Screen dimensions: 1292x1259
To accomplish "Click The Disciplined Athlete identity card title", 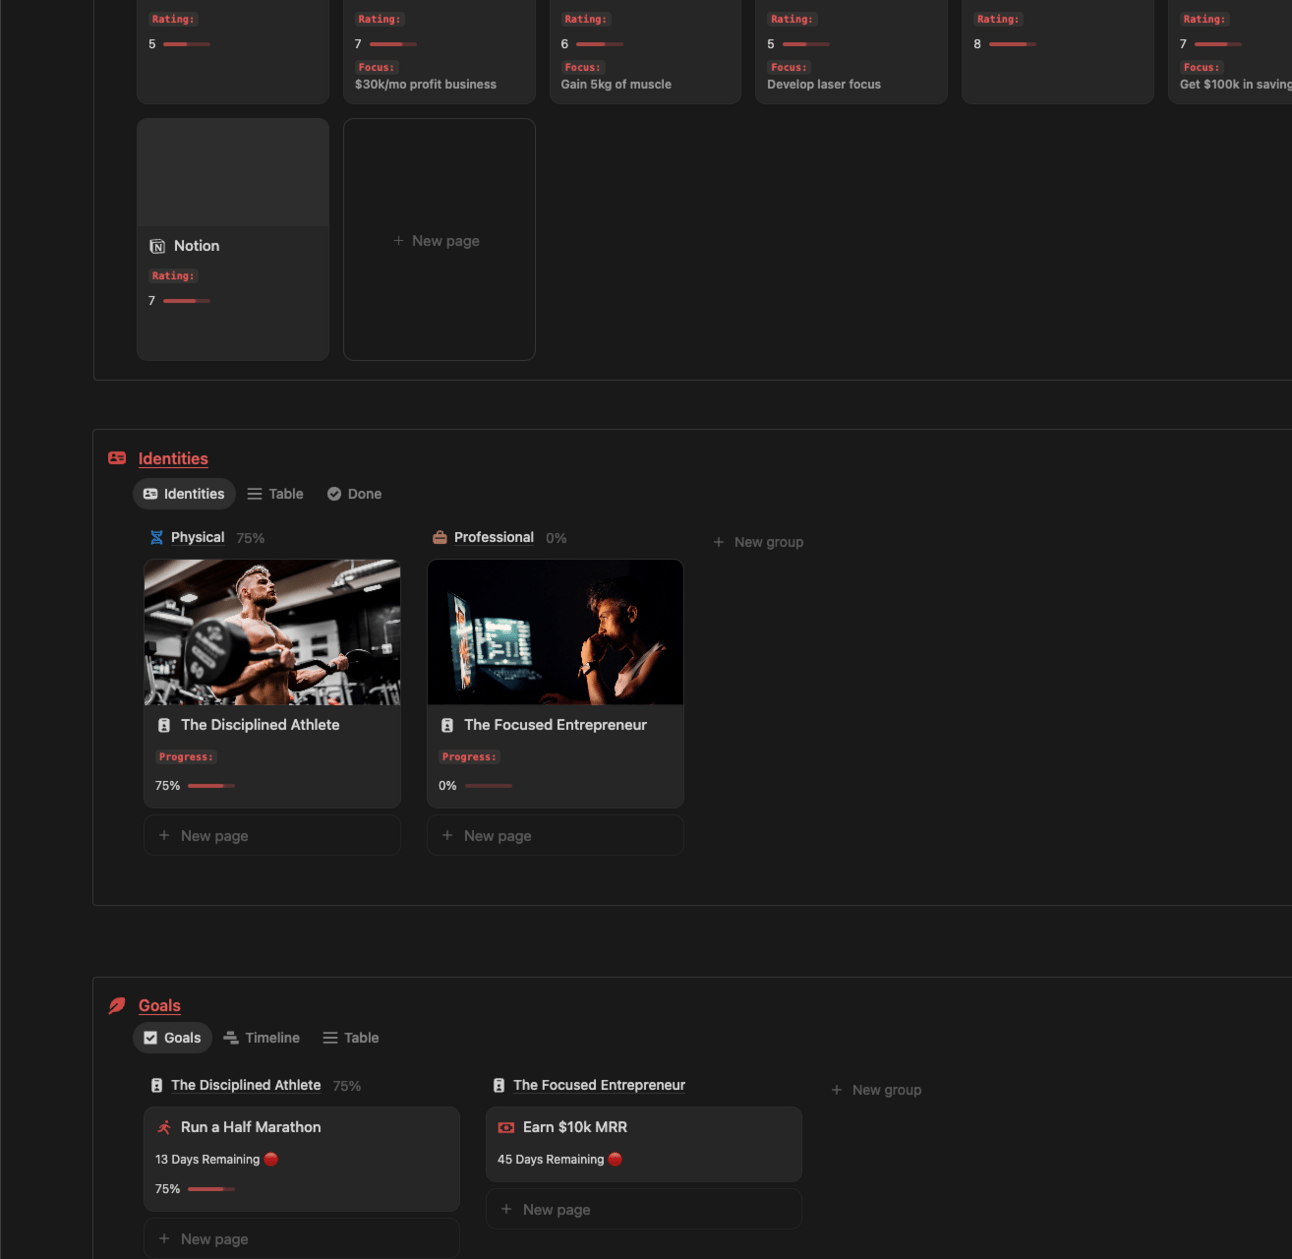I will [260, 725].
